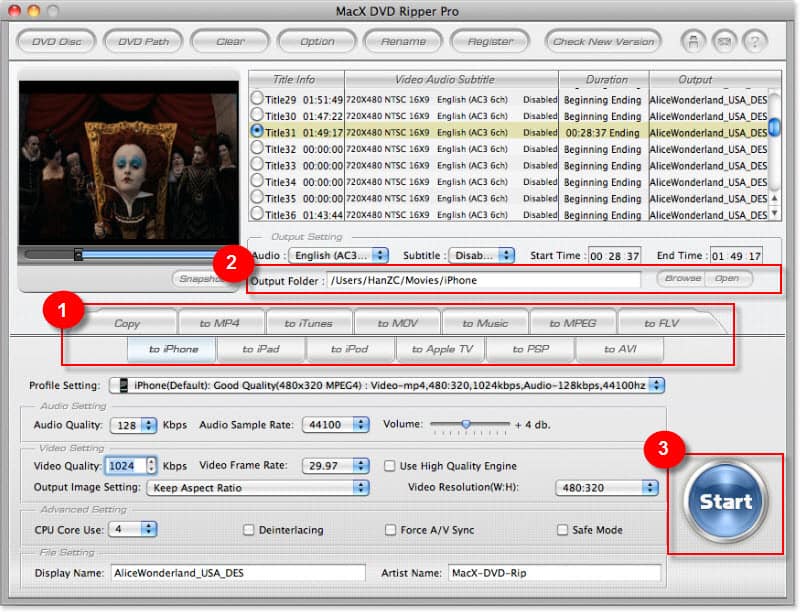Viewport: 800px width, 612px height.
Task: Select the Title30 radio button
Action: coord(257,114)
